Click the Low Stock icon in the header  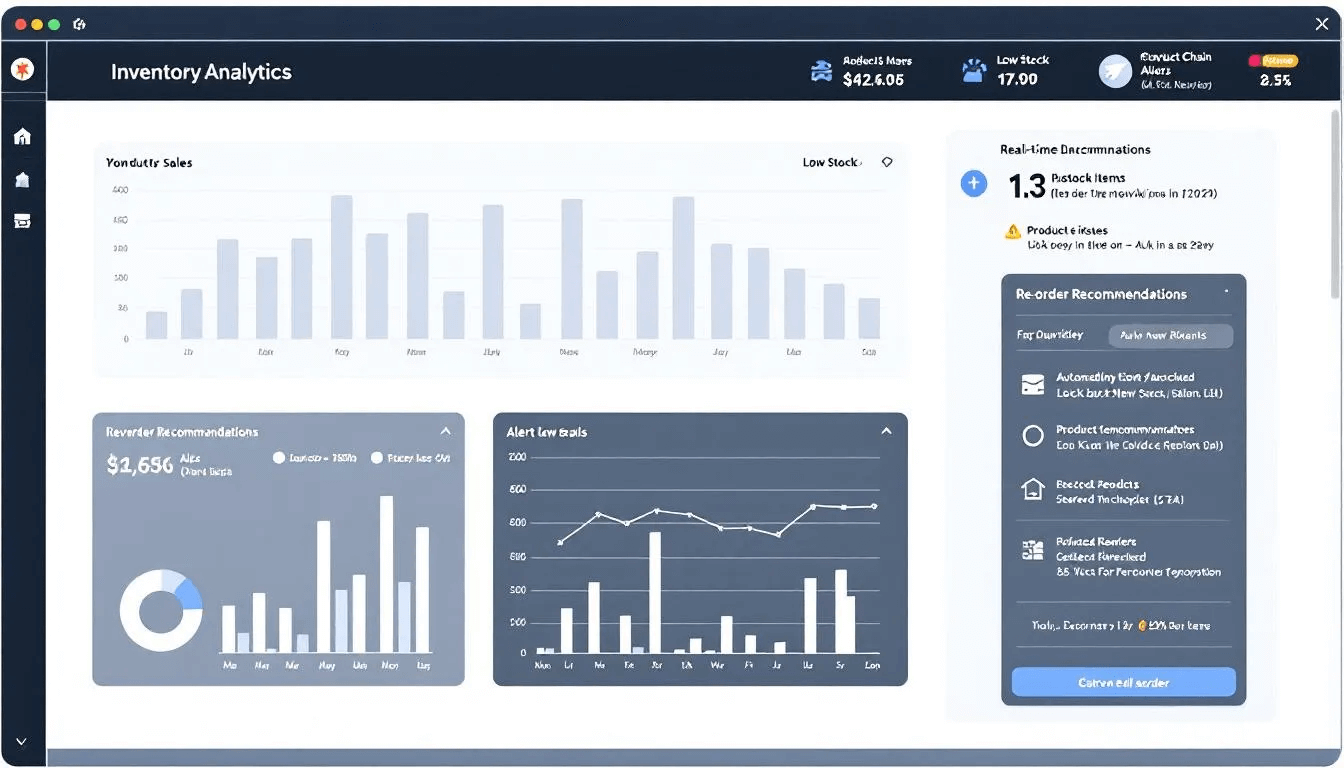coord(973,70)
